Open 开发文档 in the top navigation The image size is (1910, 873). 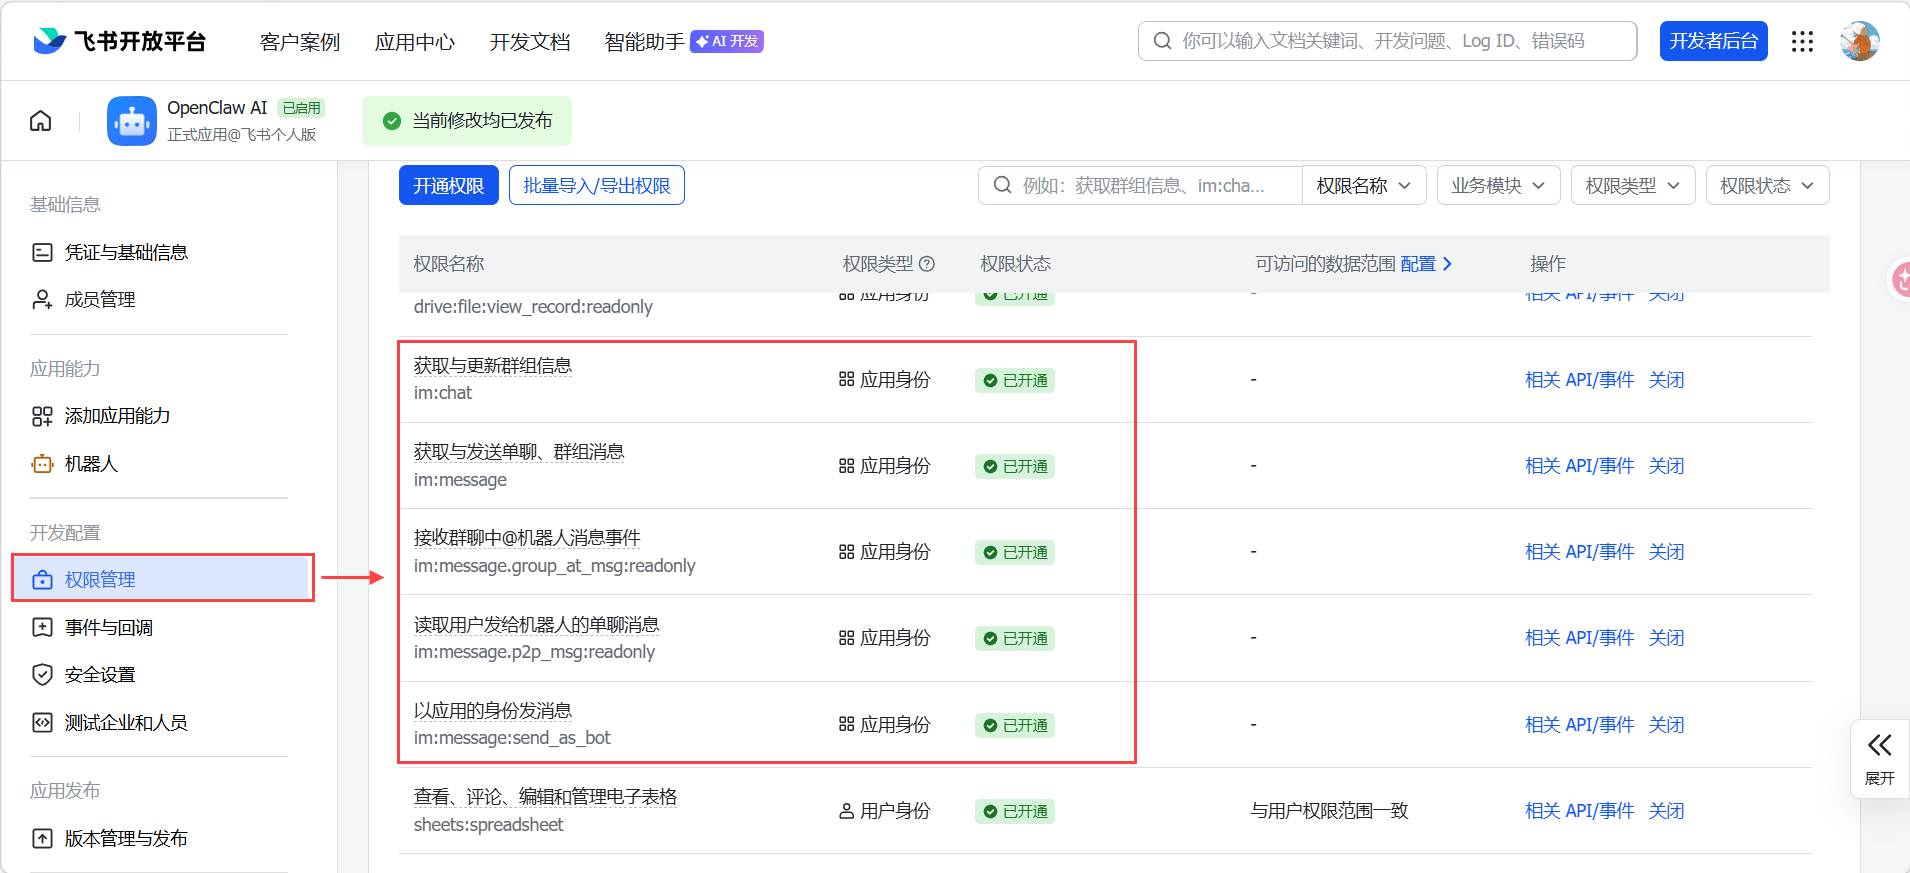[x=530, y=42]
